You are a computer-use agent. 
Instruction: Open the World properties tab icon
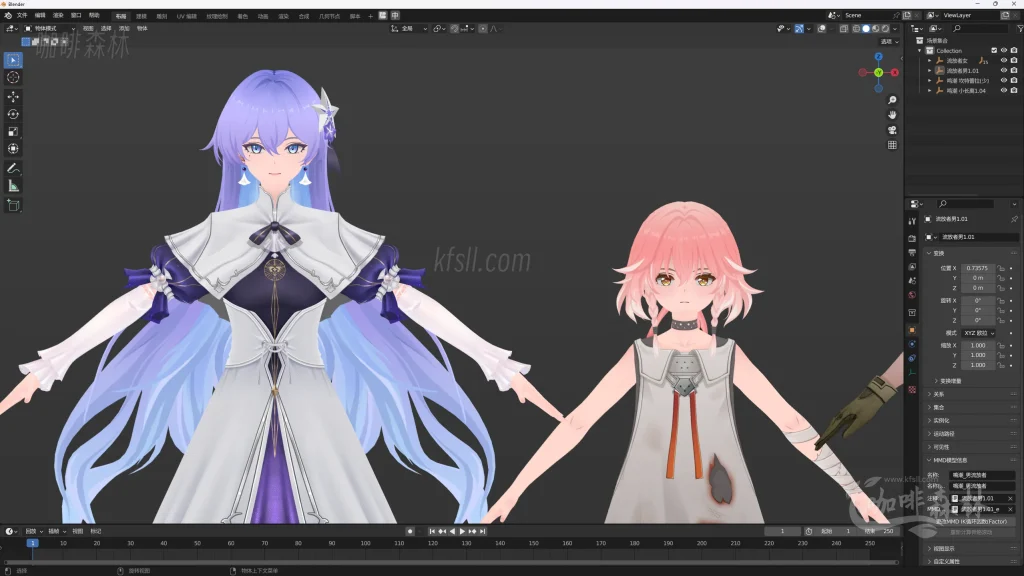coord(912,295)
